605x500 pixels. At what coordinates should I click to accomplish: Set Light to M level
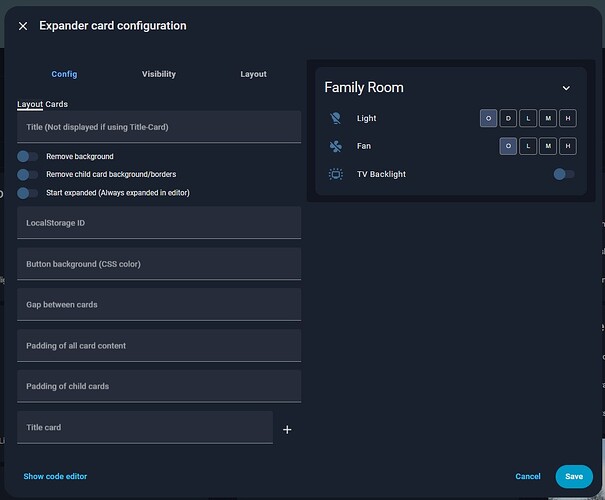tap(548, 118)
